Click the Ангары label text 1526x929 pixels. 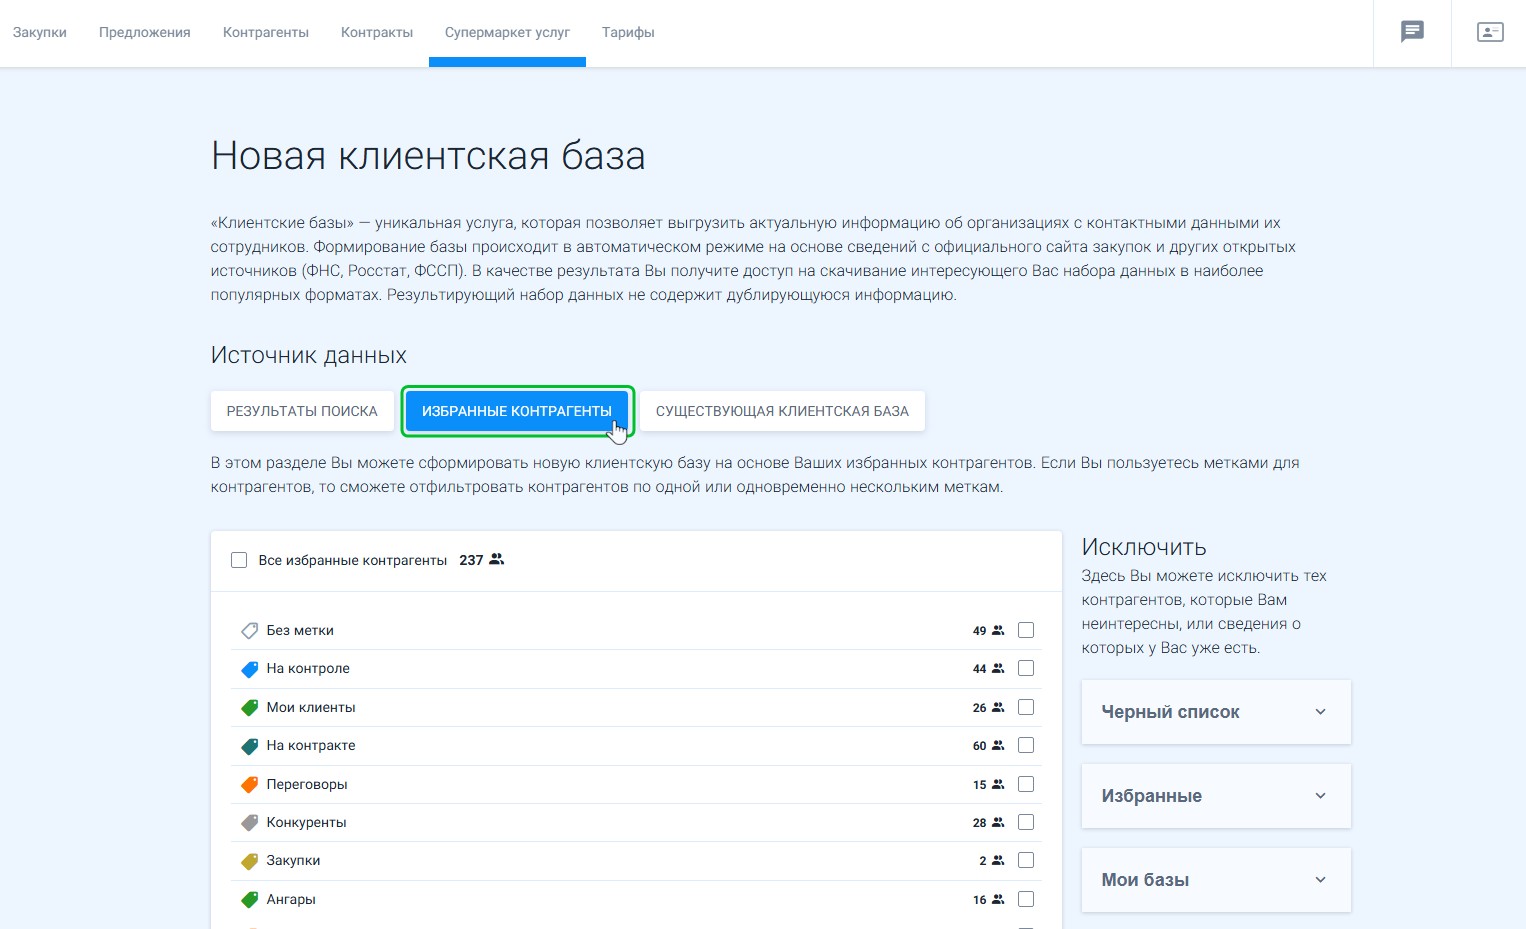click(x=291, y=899)
